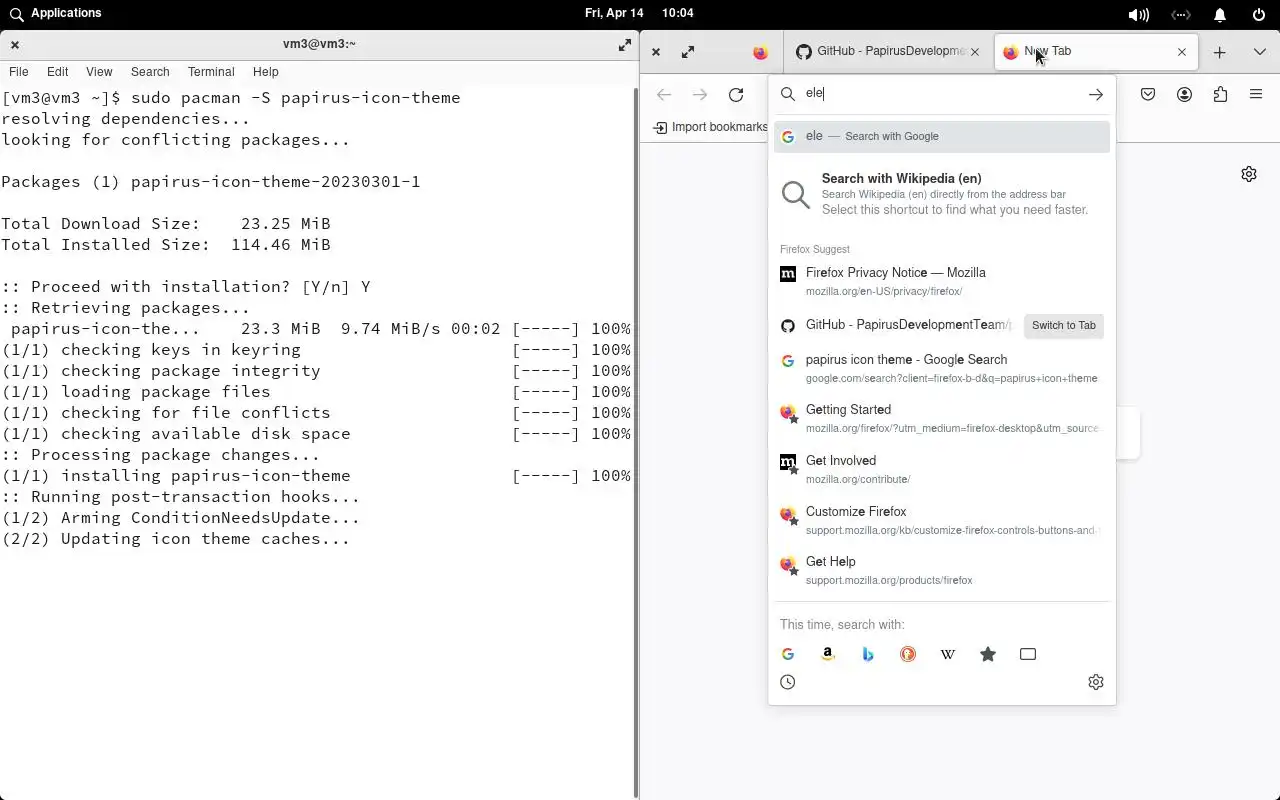Image resolution: width=1280 pixels, height=800 pixels.
Task: Click the Firefox Suggest section label
Action: tap(814, 249)
